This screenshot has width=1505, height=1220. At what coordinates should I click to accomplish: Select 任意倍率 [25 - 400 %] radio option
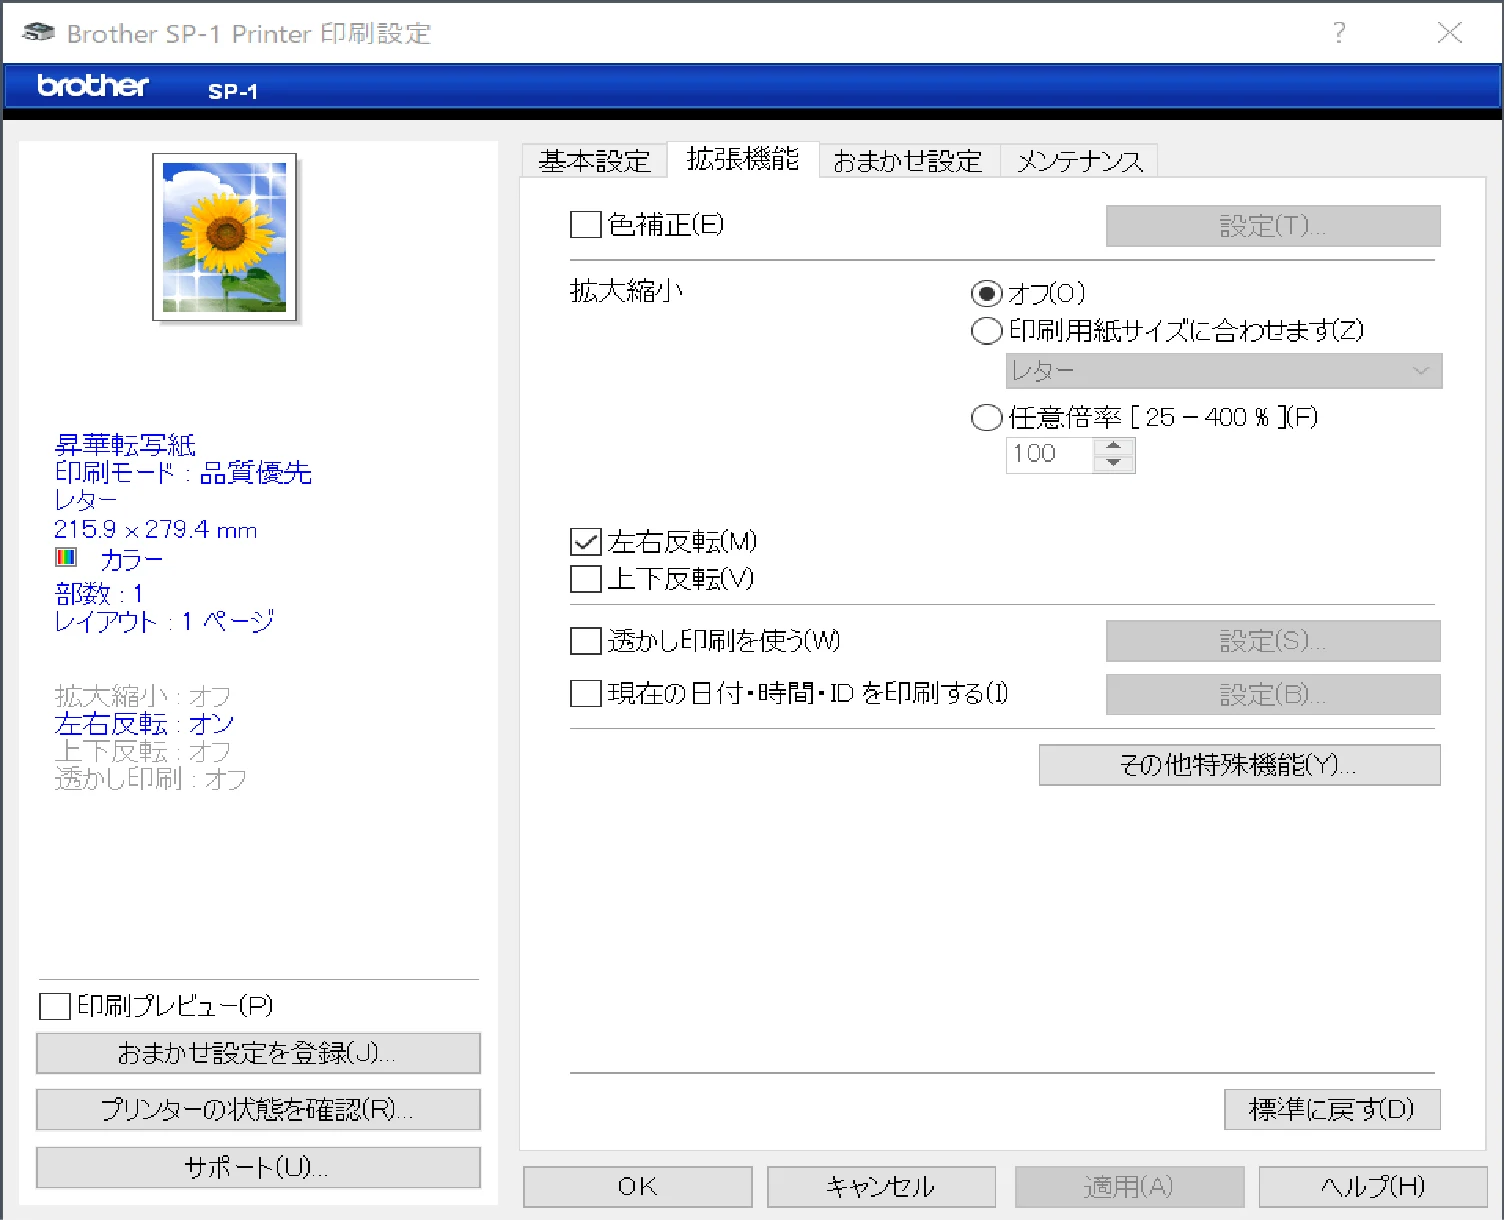point(986,417)
